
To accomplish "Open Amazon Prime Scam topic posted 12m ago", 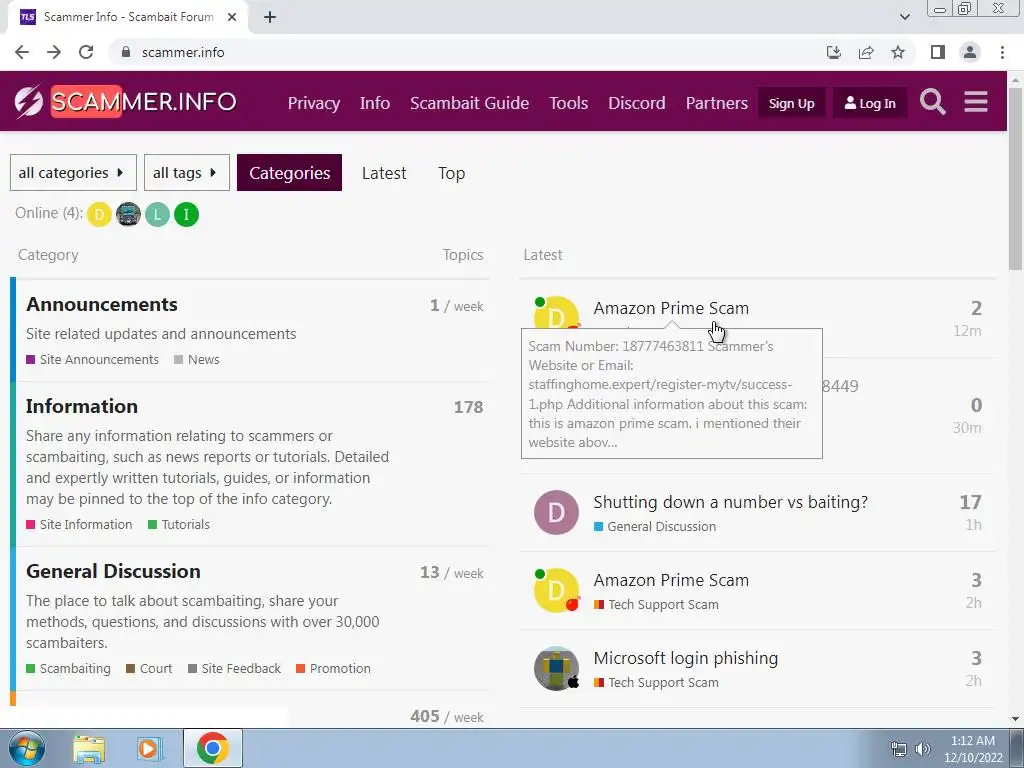I will (x=671, y=308).
